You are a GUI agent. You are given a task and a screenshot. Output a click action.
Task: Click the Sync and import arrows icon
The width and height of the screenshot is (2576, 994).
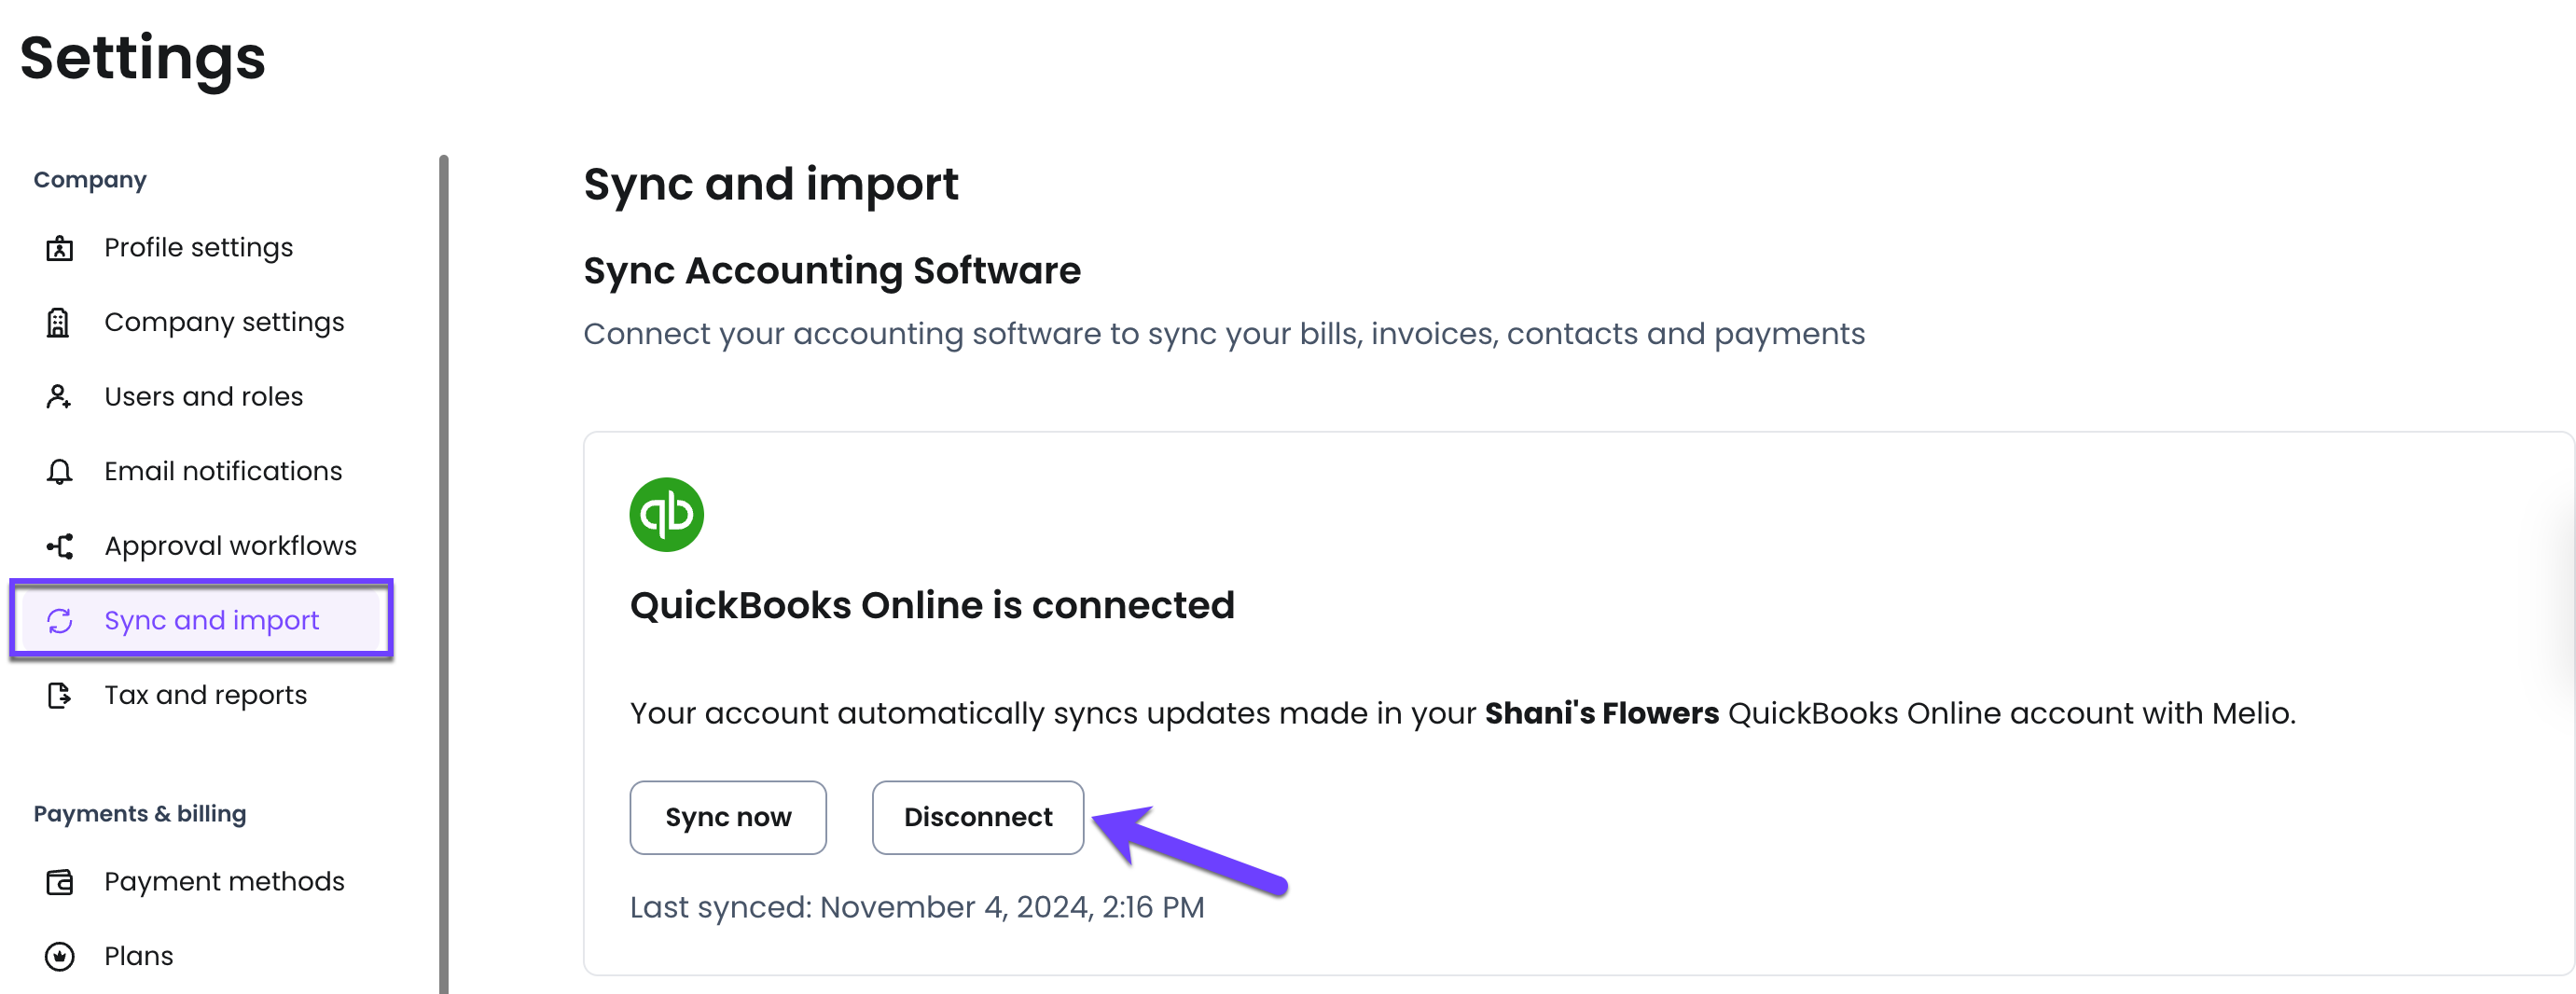point(60,621)
